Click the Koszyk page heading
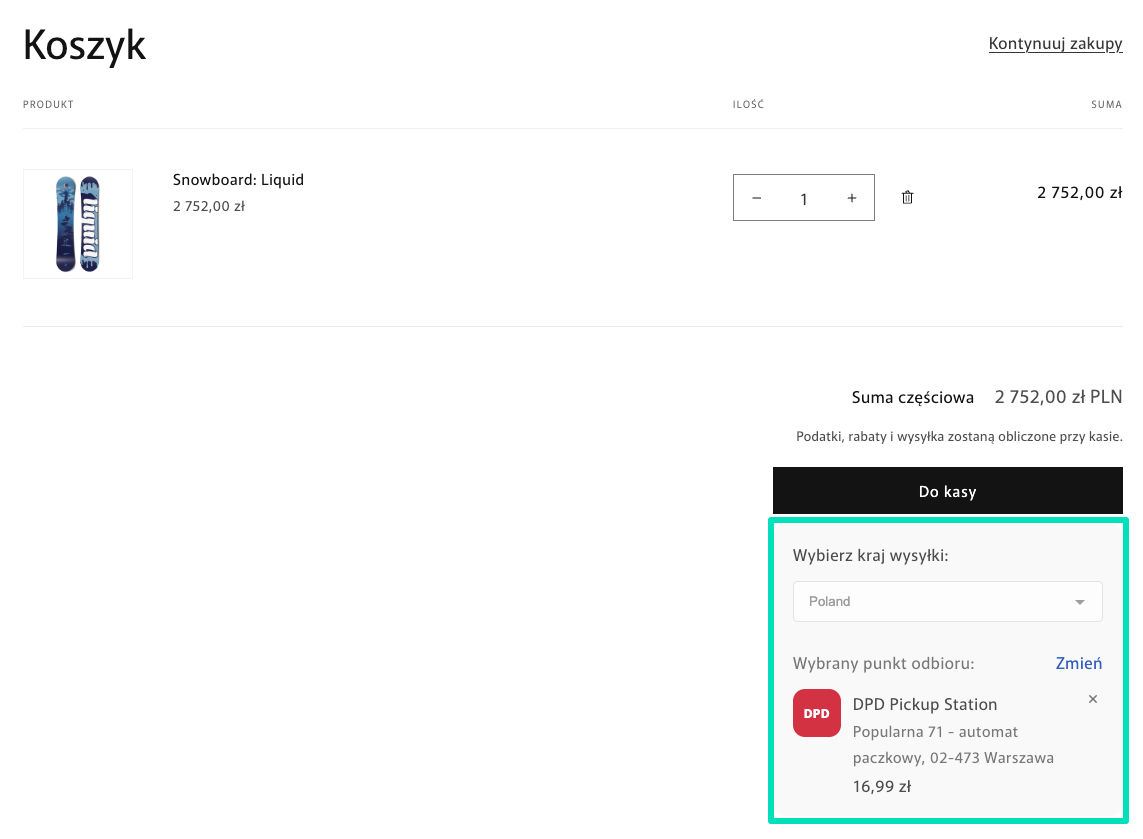 (85, 45)
